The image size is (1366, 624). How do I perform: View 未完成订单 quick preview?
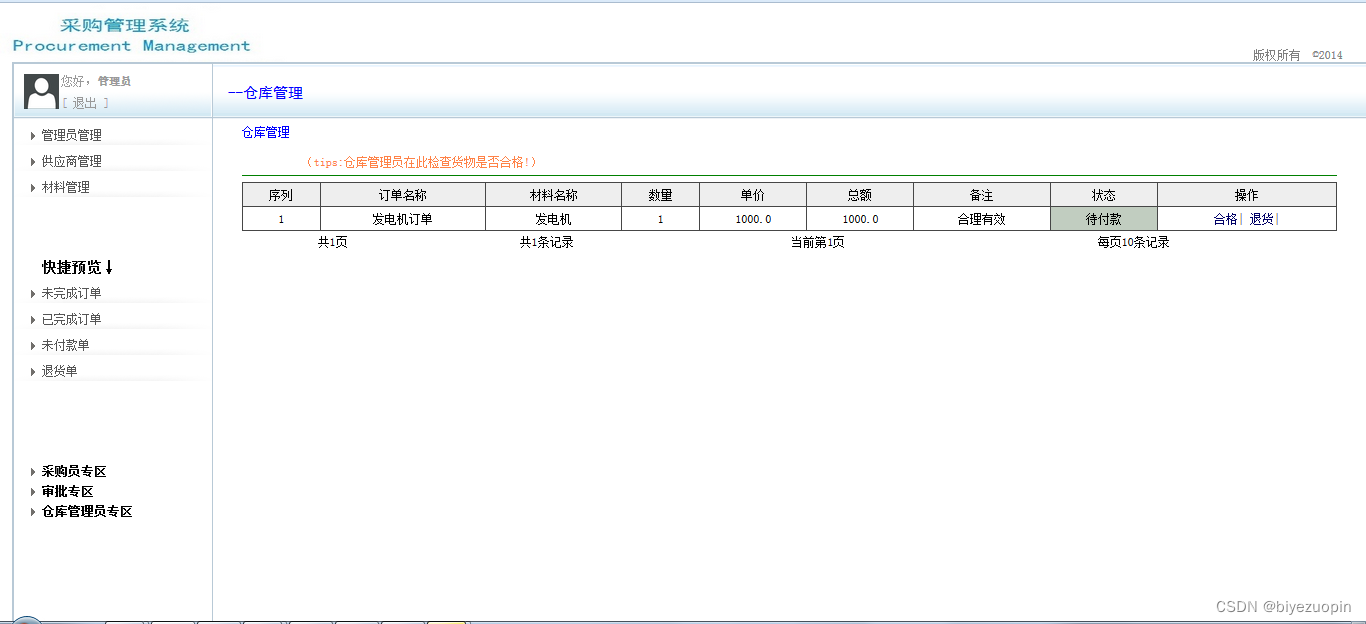point(71,293)
